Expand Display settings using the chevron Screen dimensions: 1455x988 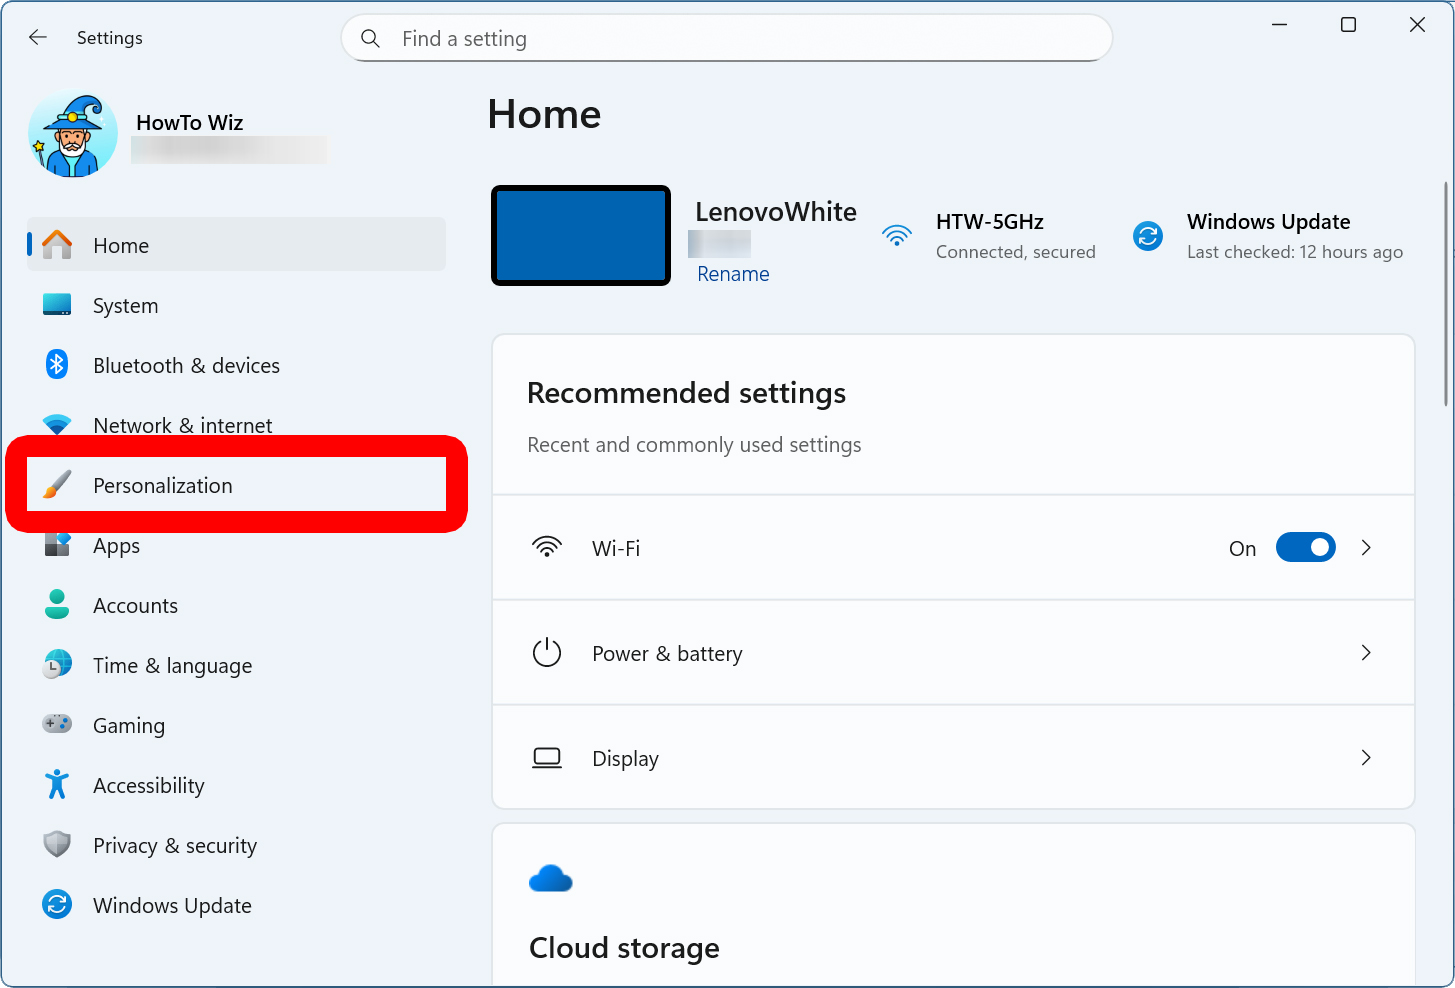(1366, 758)
